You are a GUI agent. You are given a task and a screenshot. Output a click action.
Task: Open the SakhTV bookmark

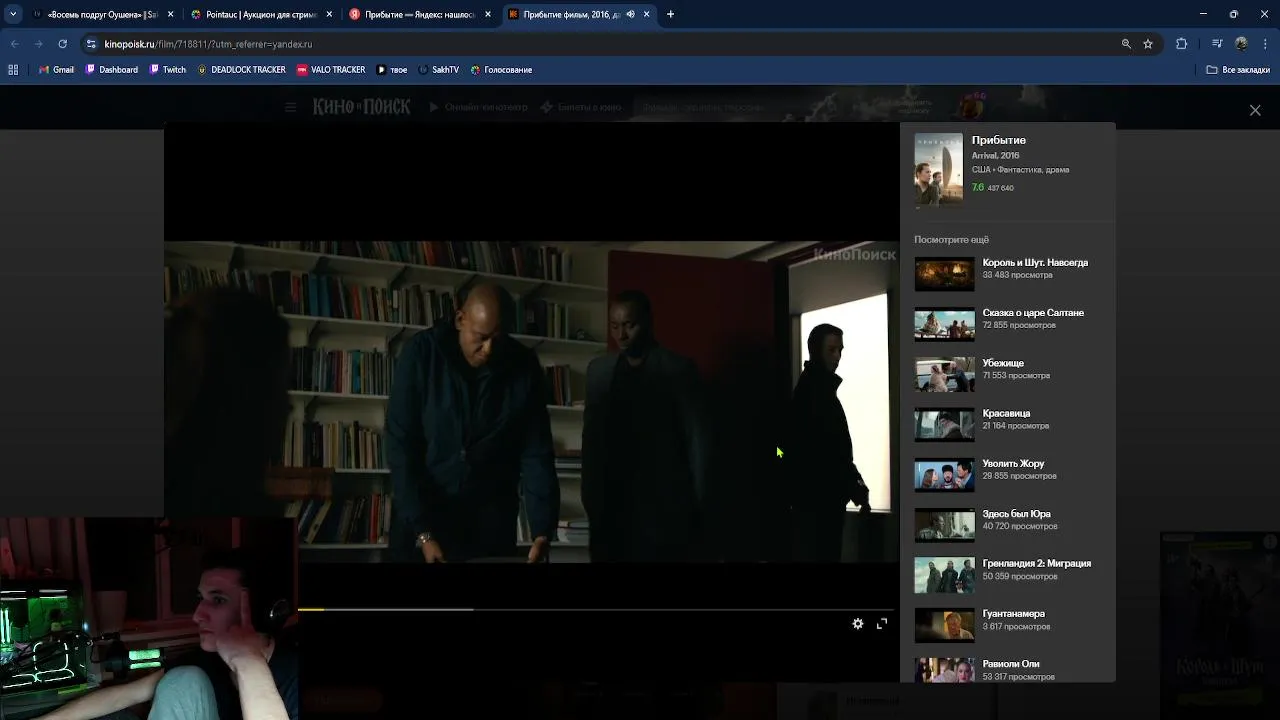[x=439, y=70]
